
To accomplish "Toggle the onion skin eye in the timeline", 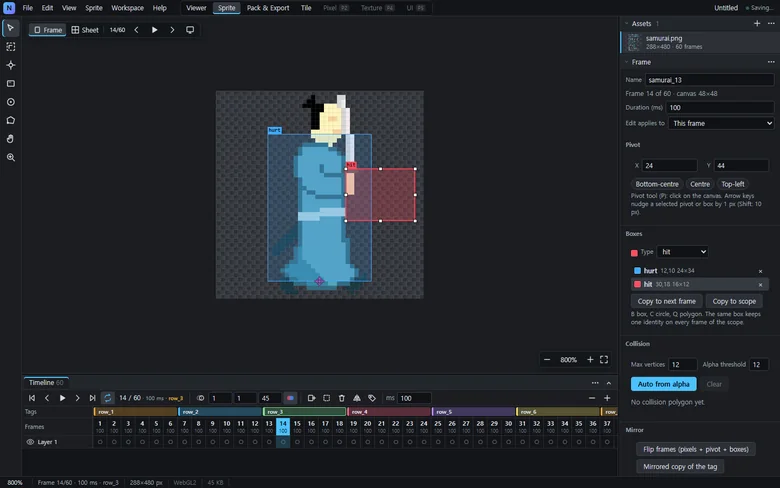I will (x=200, y=398).
